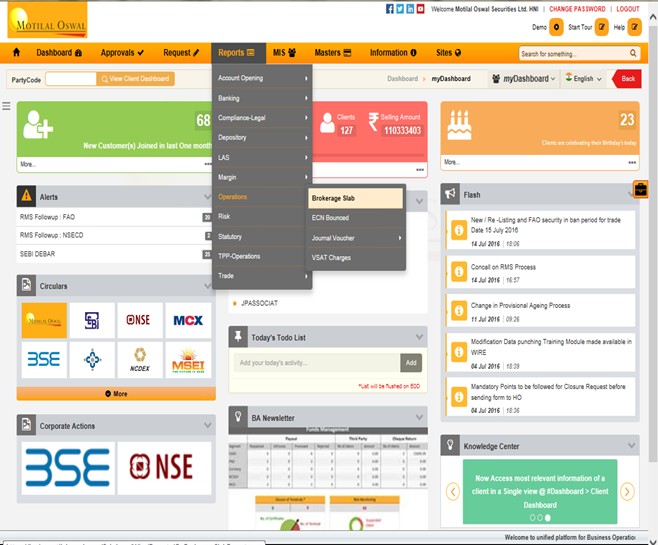This screenshot has height=545, width=658.
Task: Open BSE corporate actions logo
Action: pos(68,468)
